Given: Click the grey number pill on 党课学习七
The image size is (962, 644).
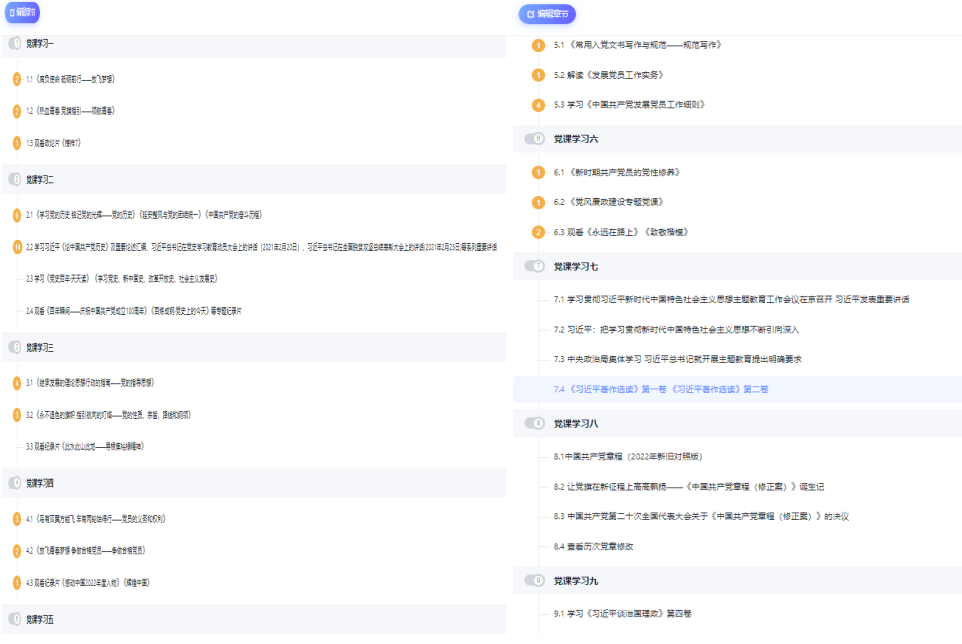Looking at the screenshot, I should pyautogui.click(x=535, y=266).
